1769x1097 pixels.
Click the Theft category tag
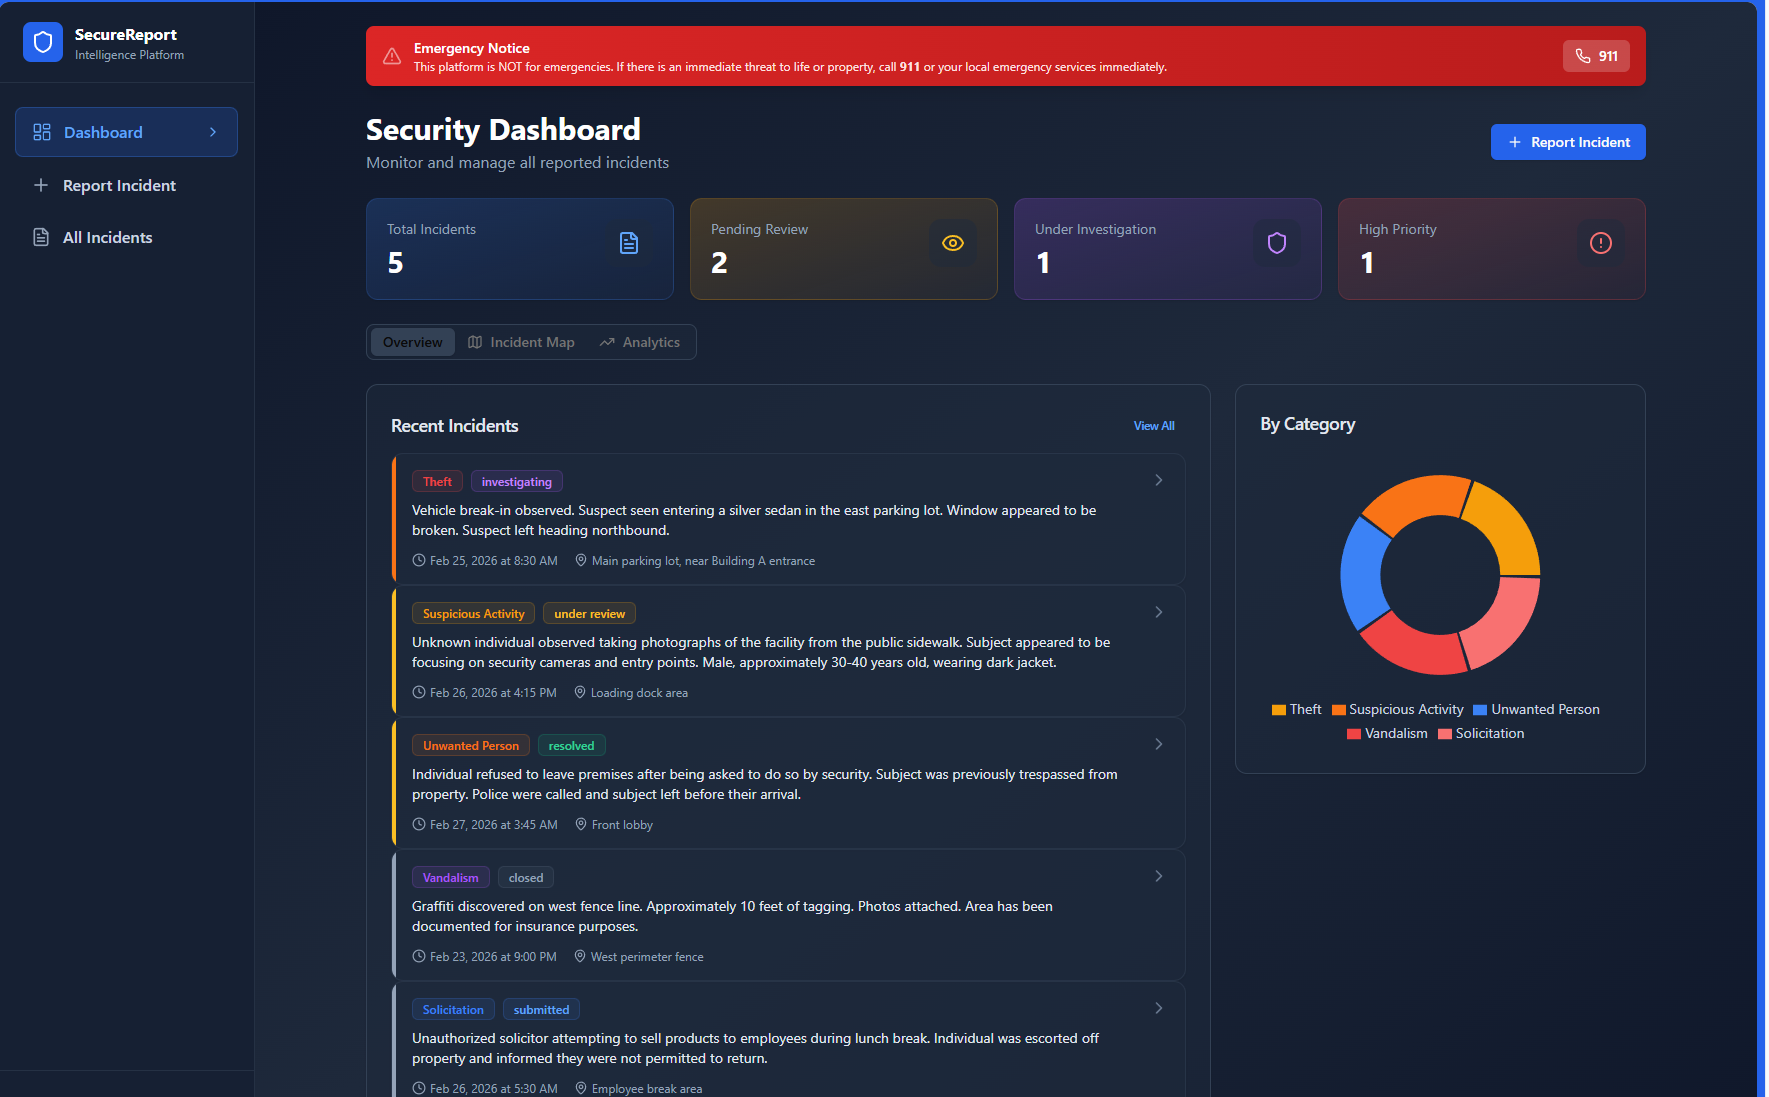pos(437,481)
